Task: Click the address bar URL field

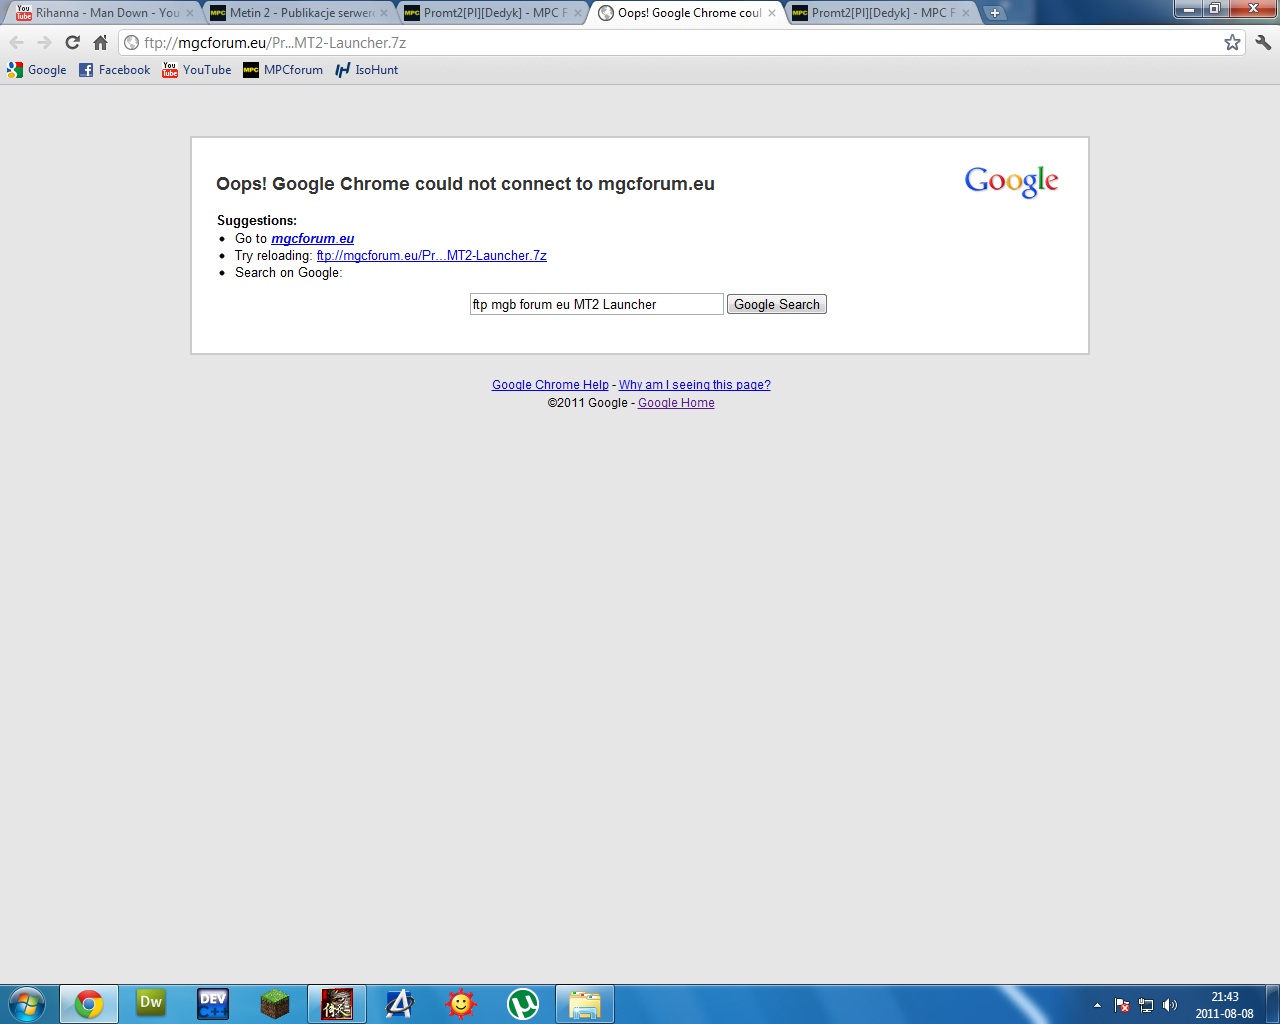Action: (x=680, y=43)
